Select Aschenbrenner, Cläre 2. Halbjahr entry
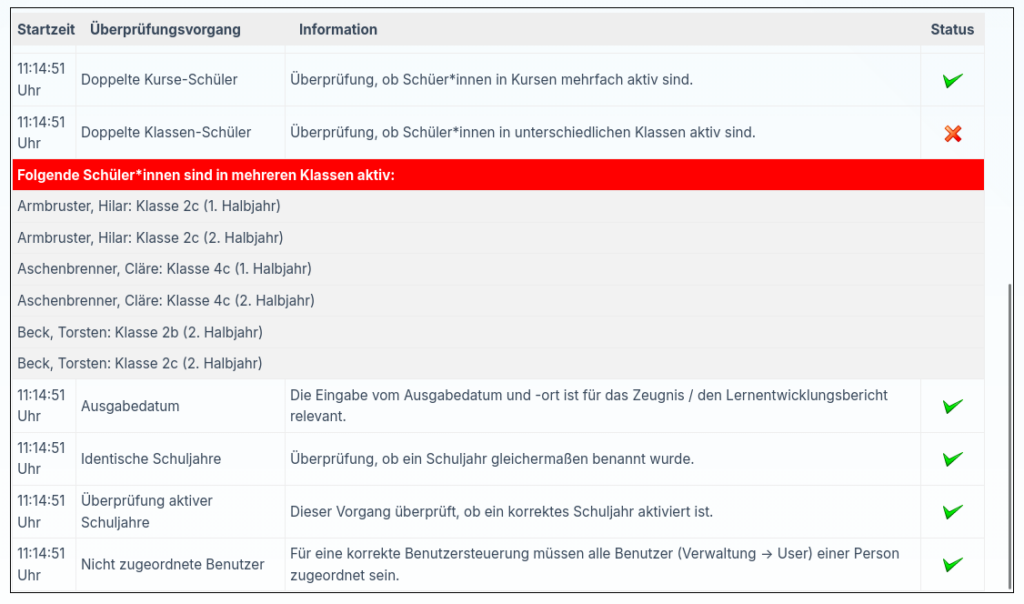1024x604 pixels. click(166, 300)
